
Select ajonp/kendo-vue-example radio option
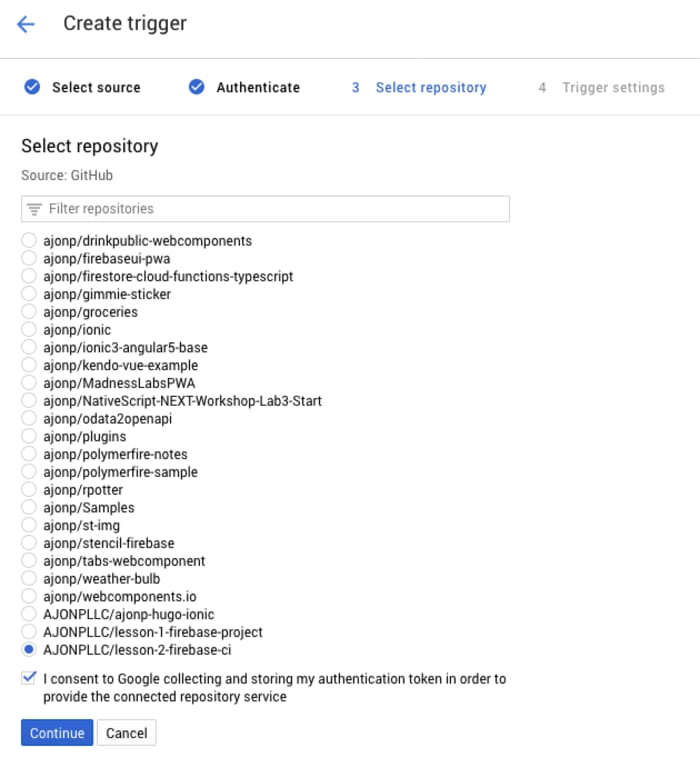29,366
